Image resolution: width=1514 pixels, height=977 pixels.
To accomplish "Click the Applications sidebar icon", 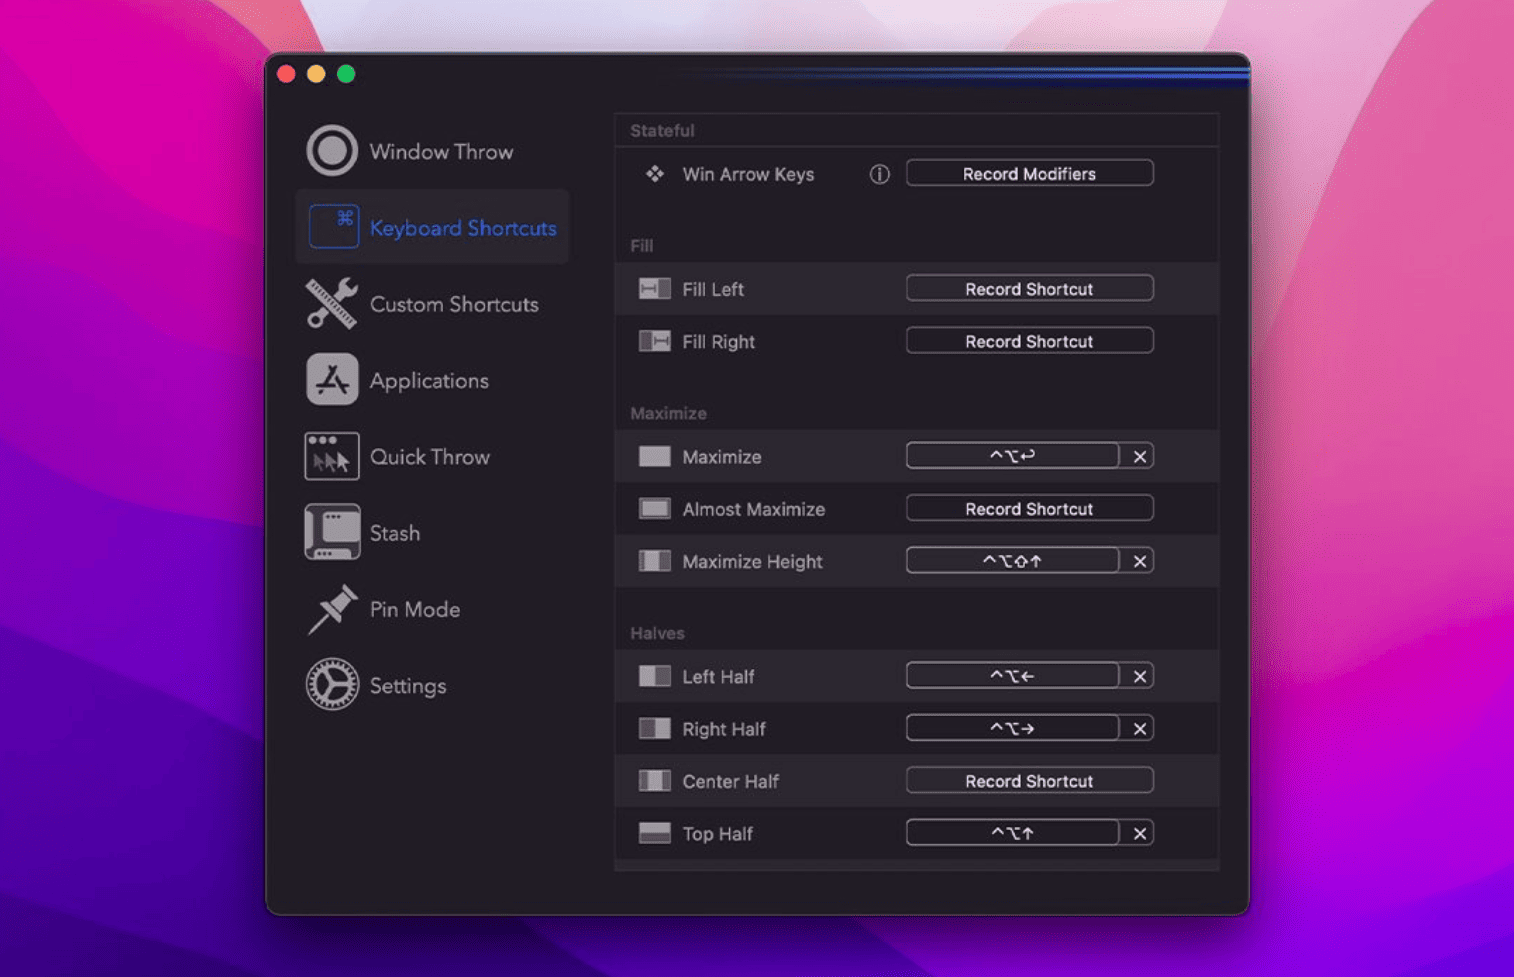I will click(x=332, y=380).
